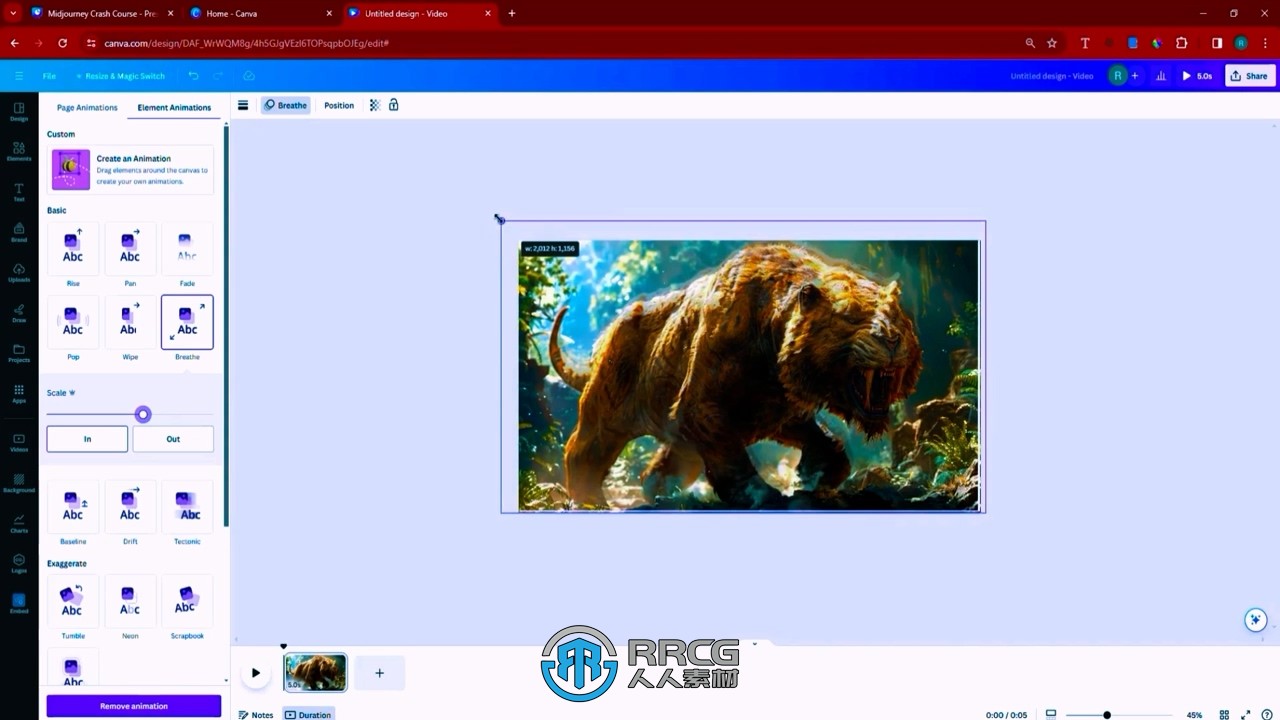Open the Background panel in sidebar
This screenshot has height=720, width=1280.
(19, 482)
